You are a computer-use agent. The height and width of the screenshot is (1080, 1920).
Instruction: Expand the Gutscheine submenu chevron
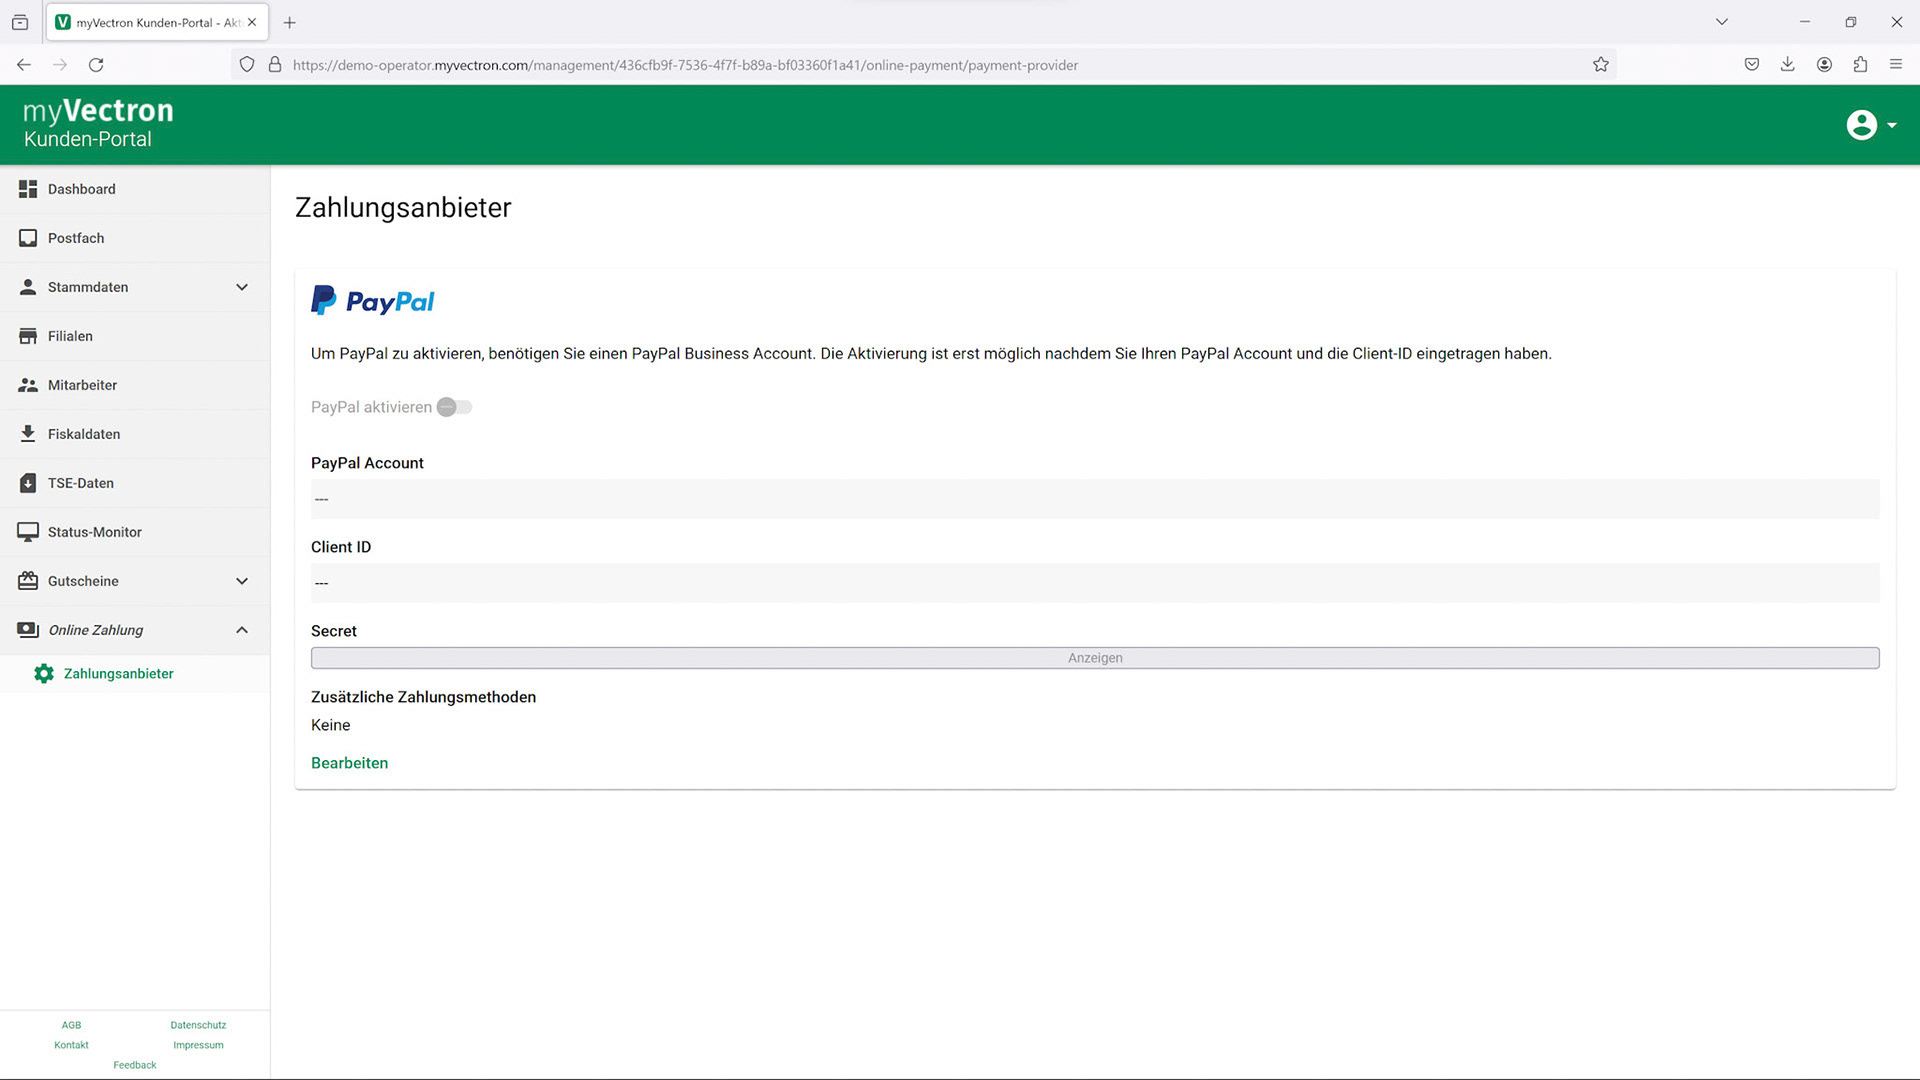click(242, 581)
